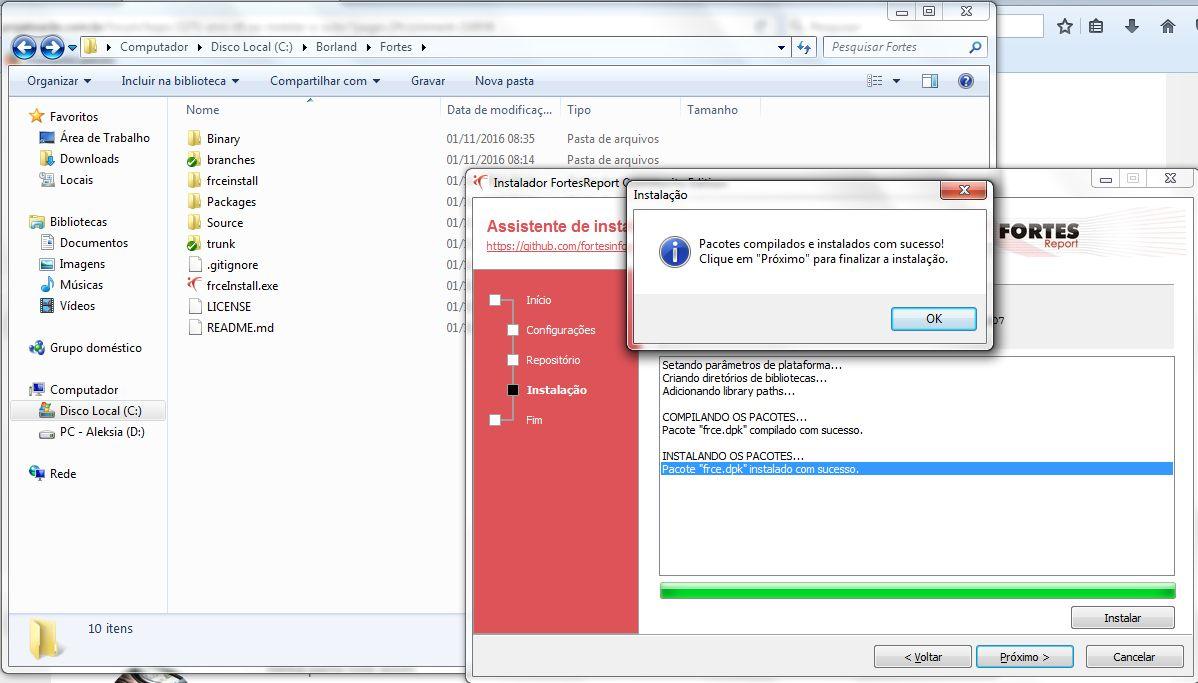The width and height of the screenshot is (1198, 683).
Task: Open recent locations dropdown beside navigation arrows
Action: [73, 47]
